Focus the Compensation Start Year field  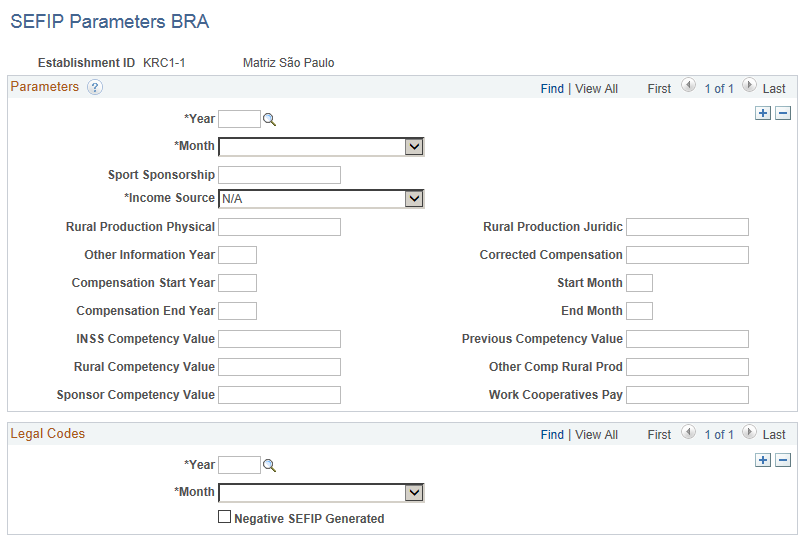pos(238,283)
